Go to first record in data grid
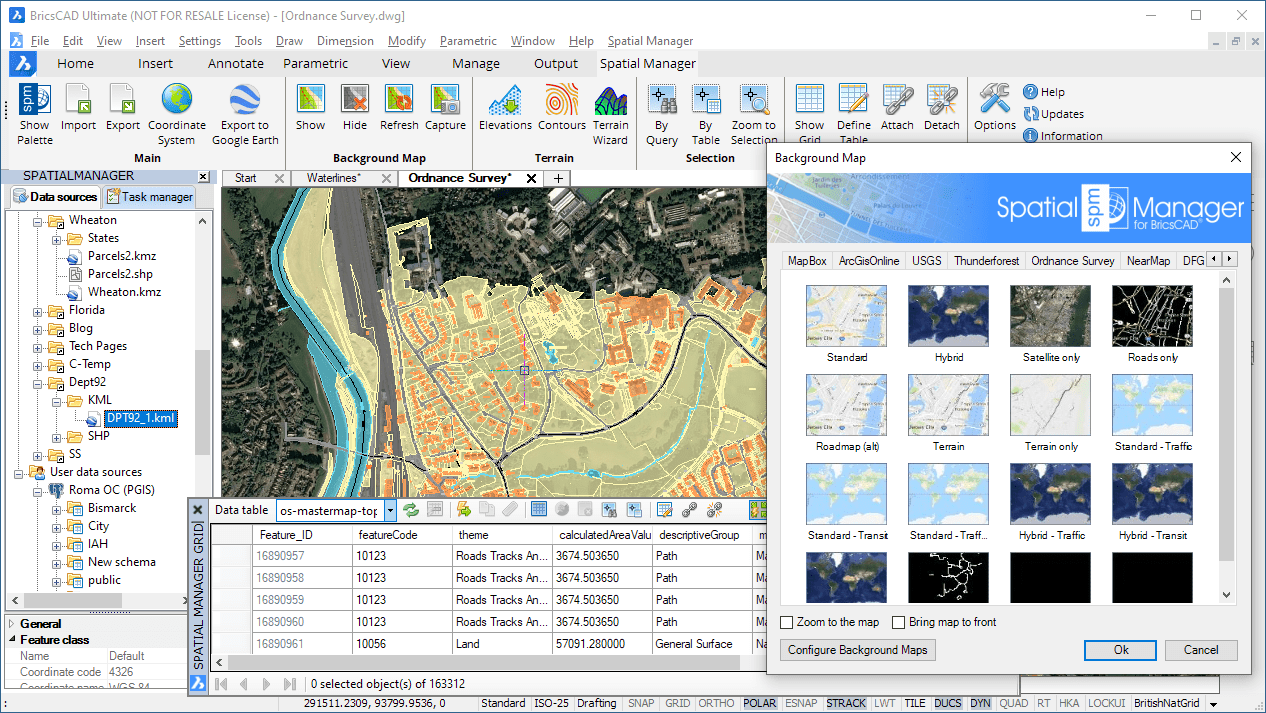 (x=221, y=684)
